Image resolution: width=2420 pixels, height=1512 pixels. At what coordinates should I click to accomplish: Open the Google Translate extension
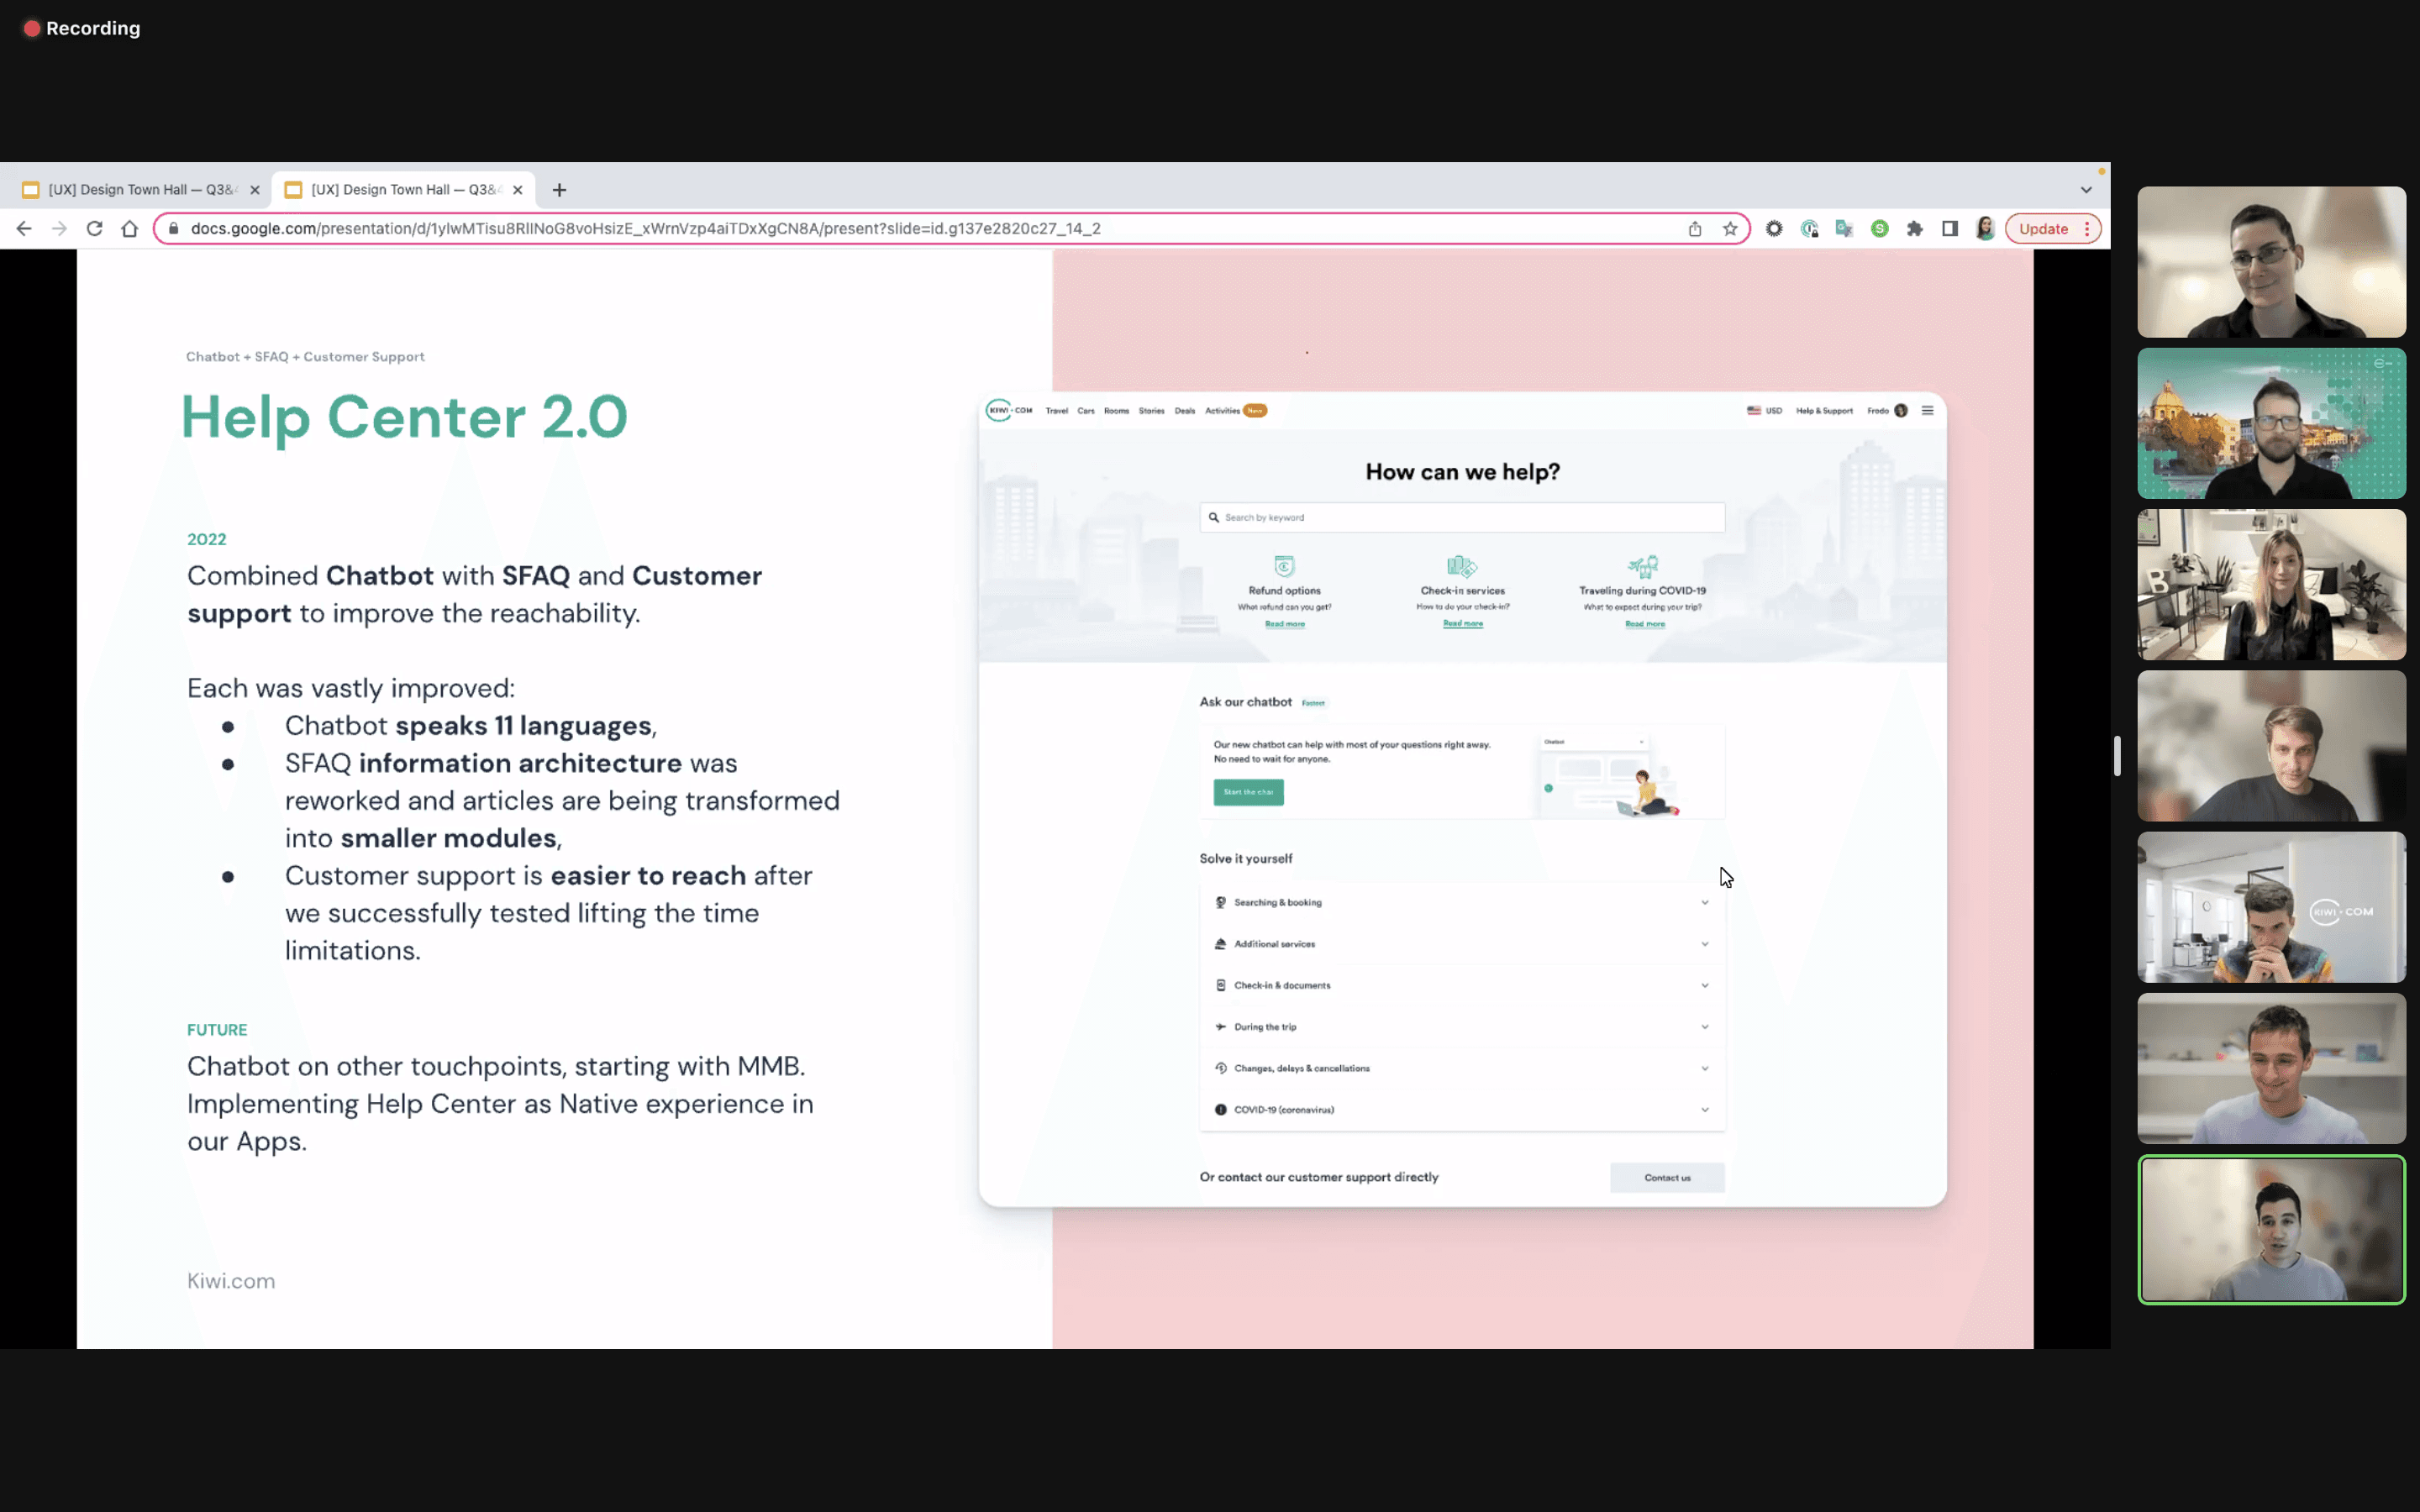tap(1844, 229)
